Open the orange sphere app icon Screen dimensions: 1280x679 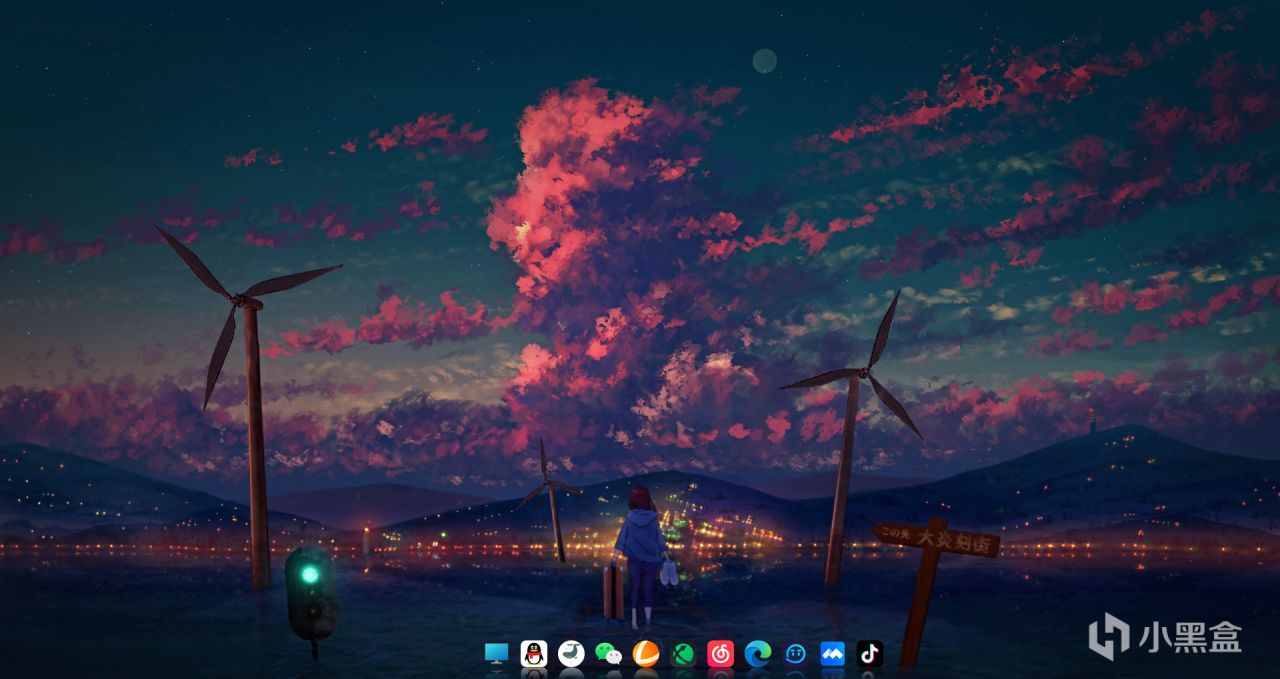[x=646, y=653]
